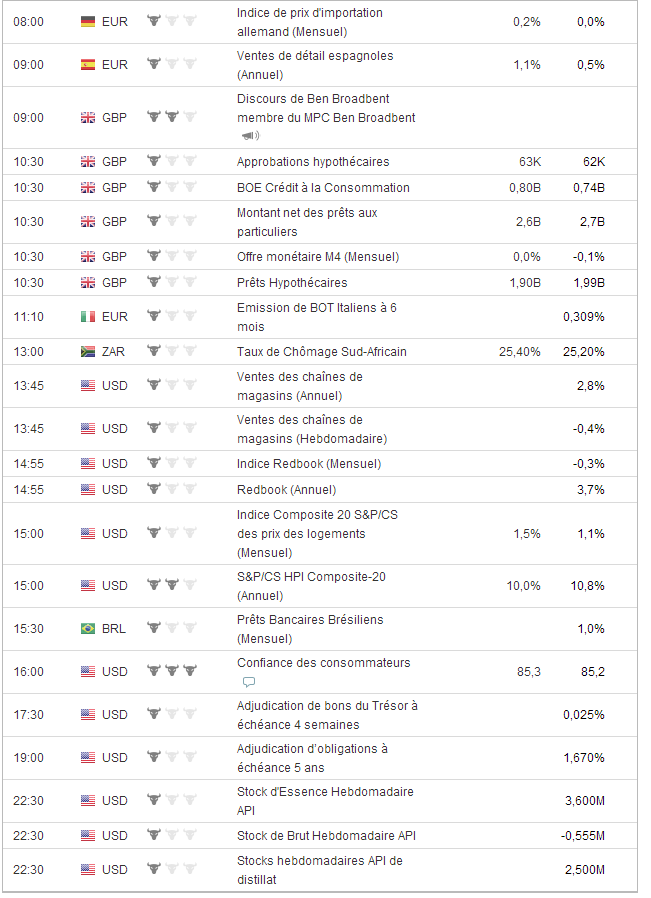
Task: Open BOE Crédit à la Consommation details
Action: pyautogui.click(x=323, y=187)
